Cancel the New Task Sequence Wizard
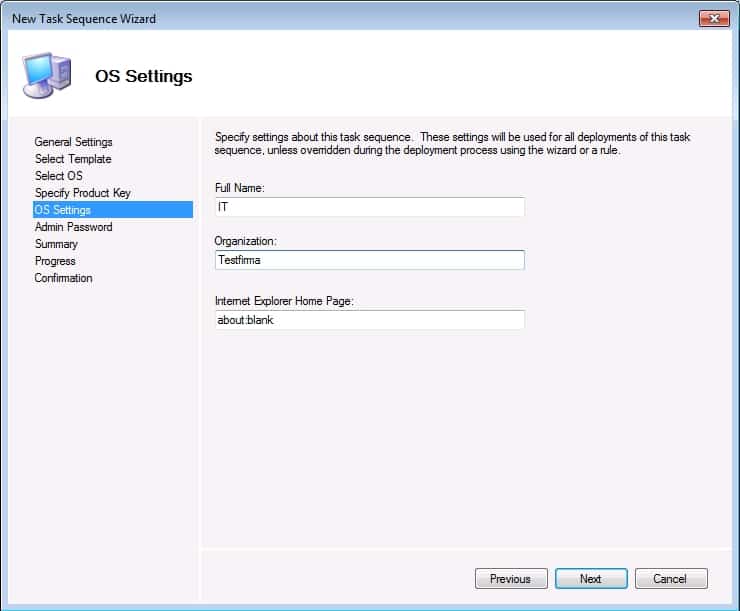This screenshot has width=740, height=611. coord(671,578)
